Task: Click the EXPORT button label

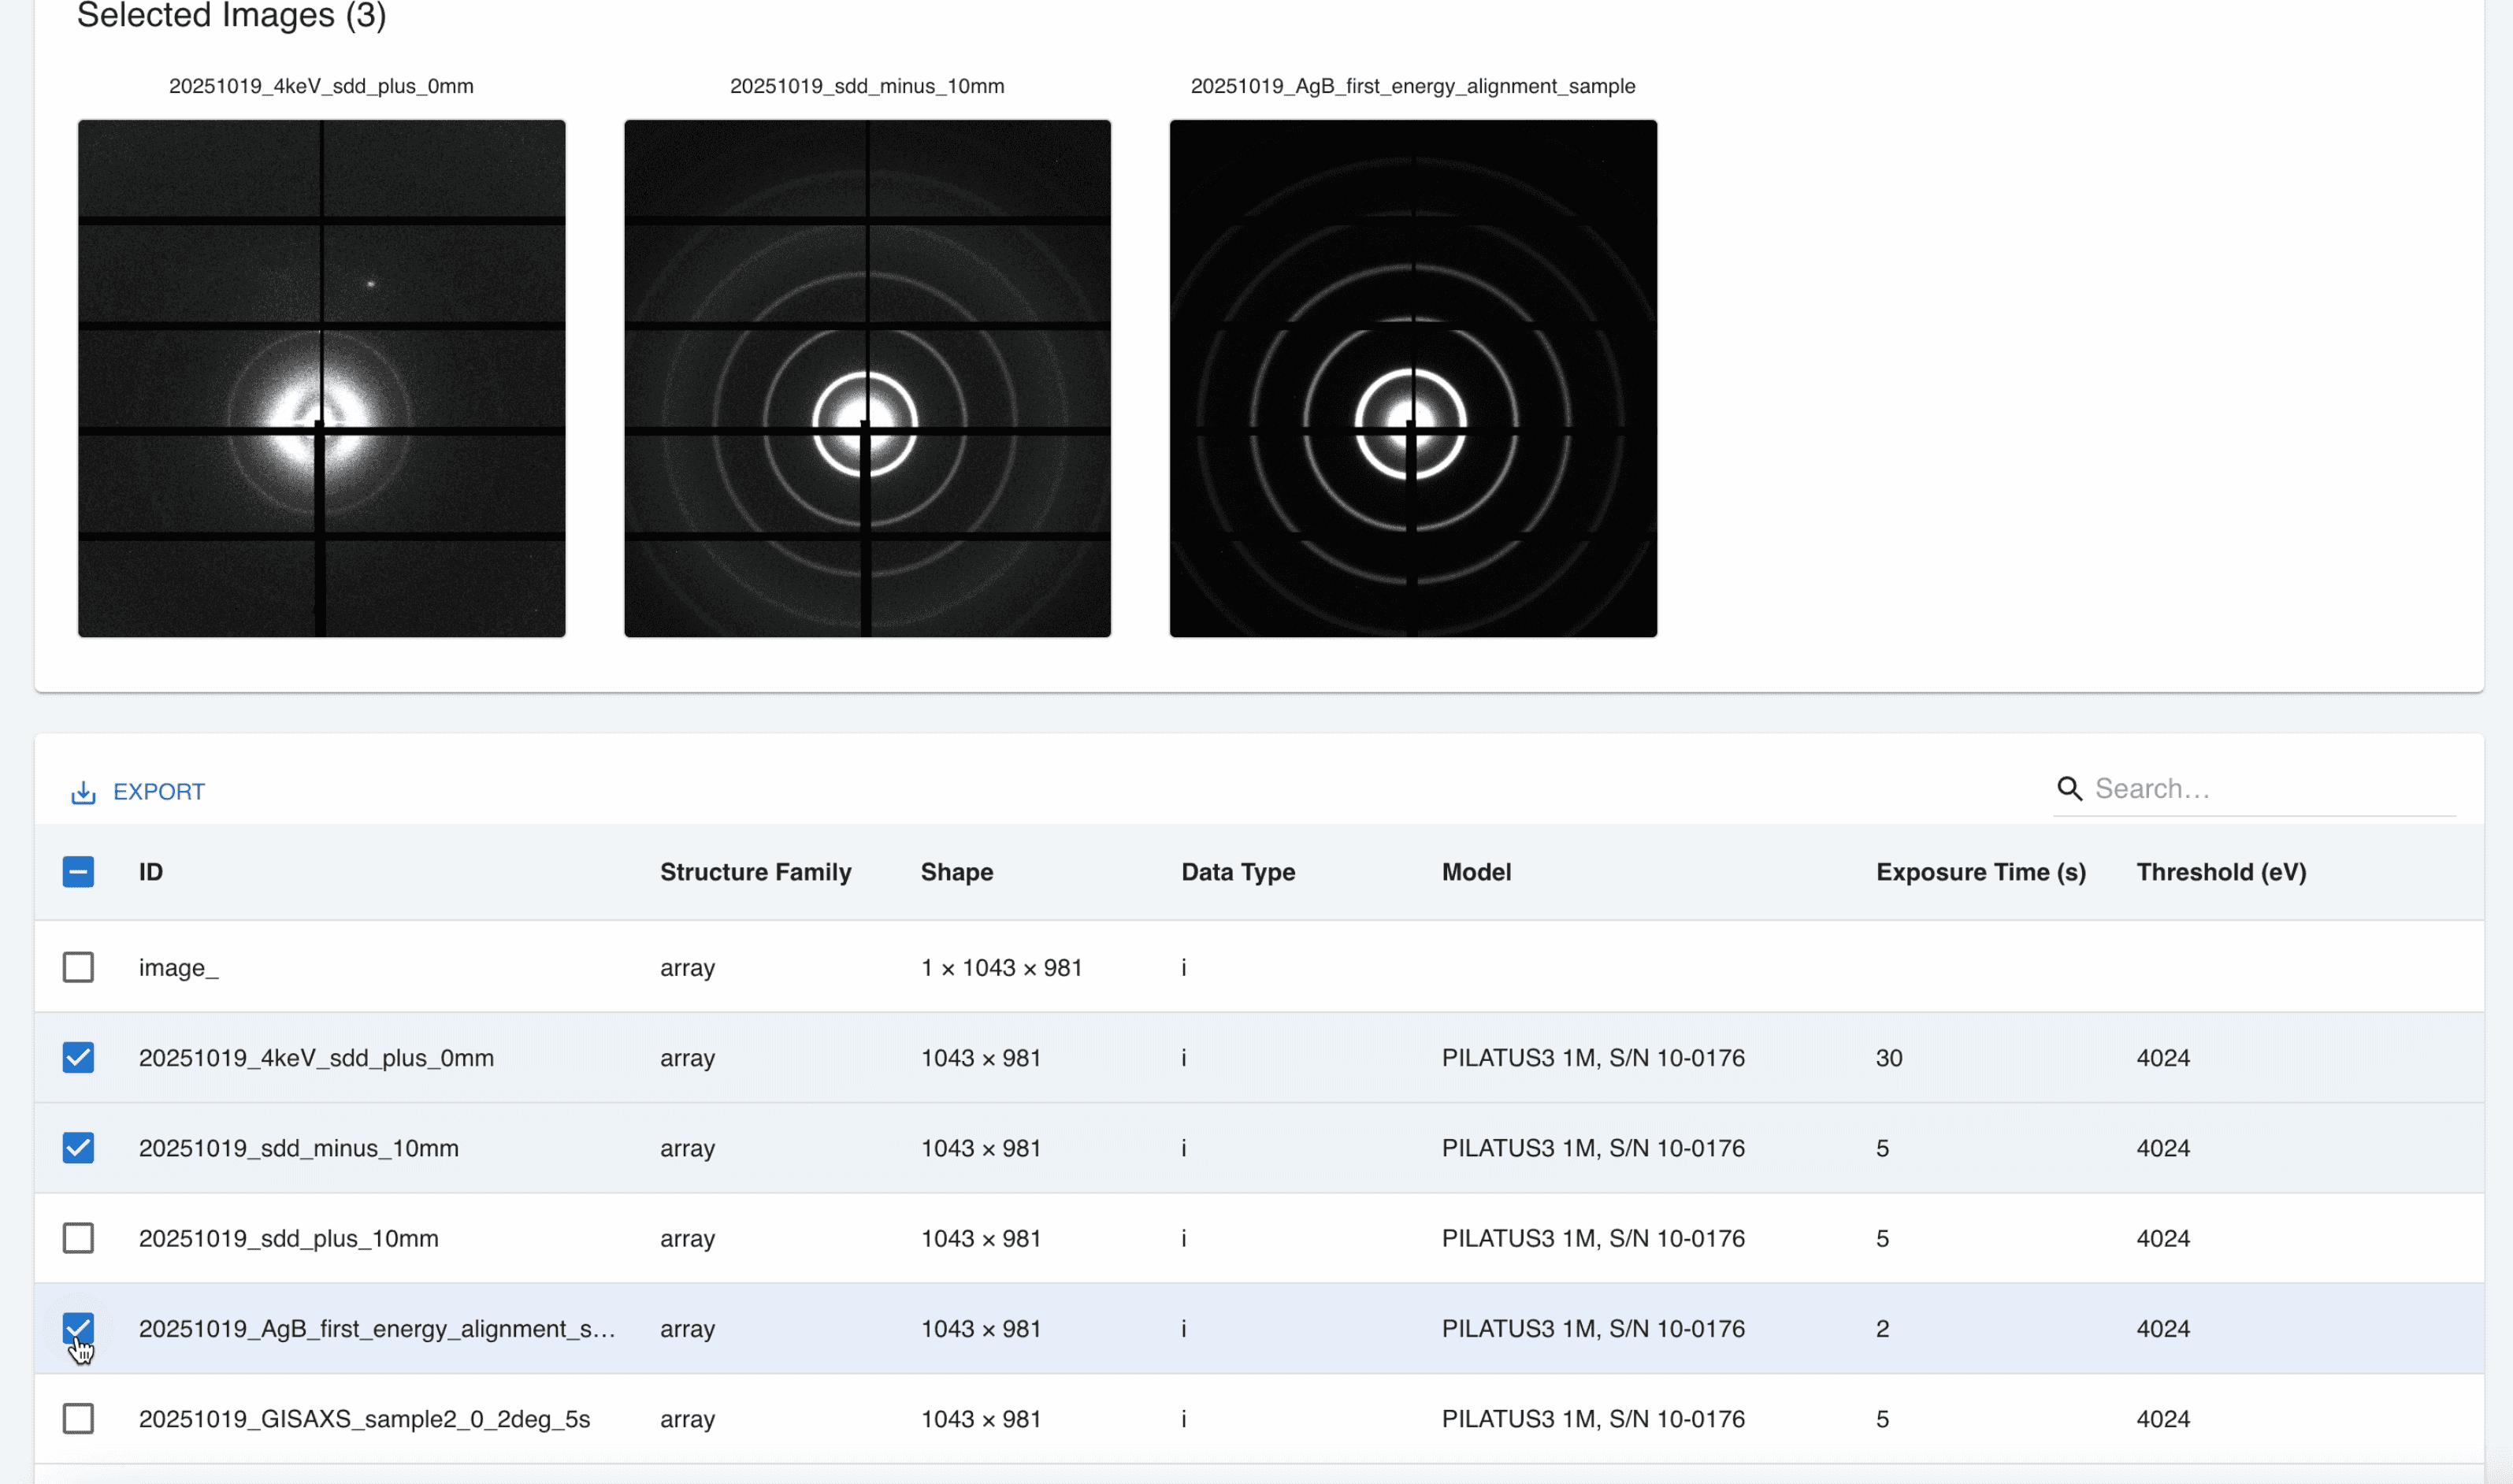Action: pyautogui.click(x=158, y=792)
